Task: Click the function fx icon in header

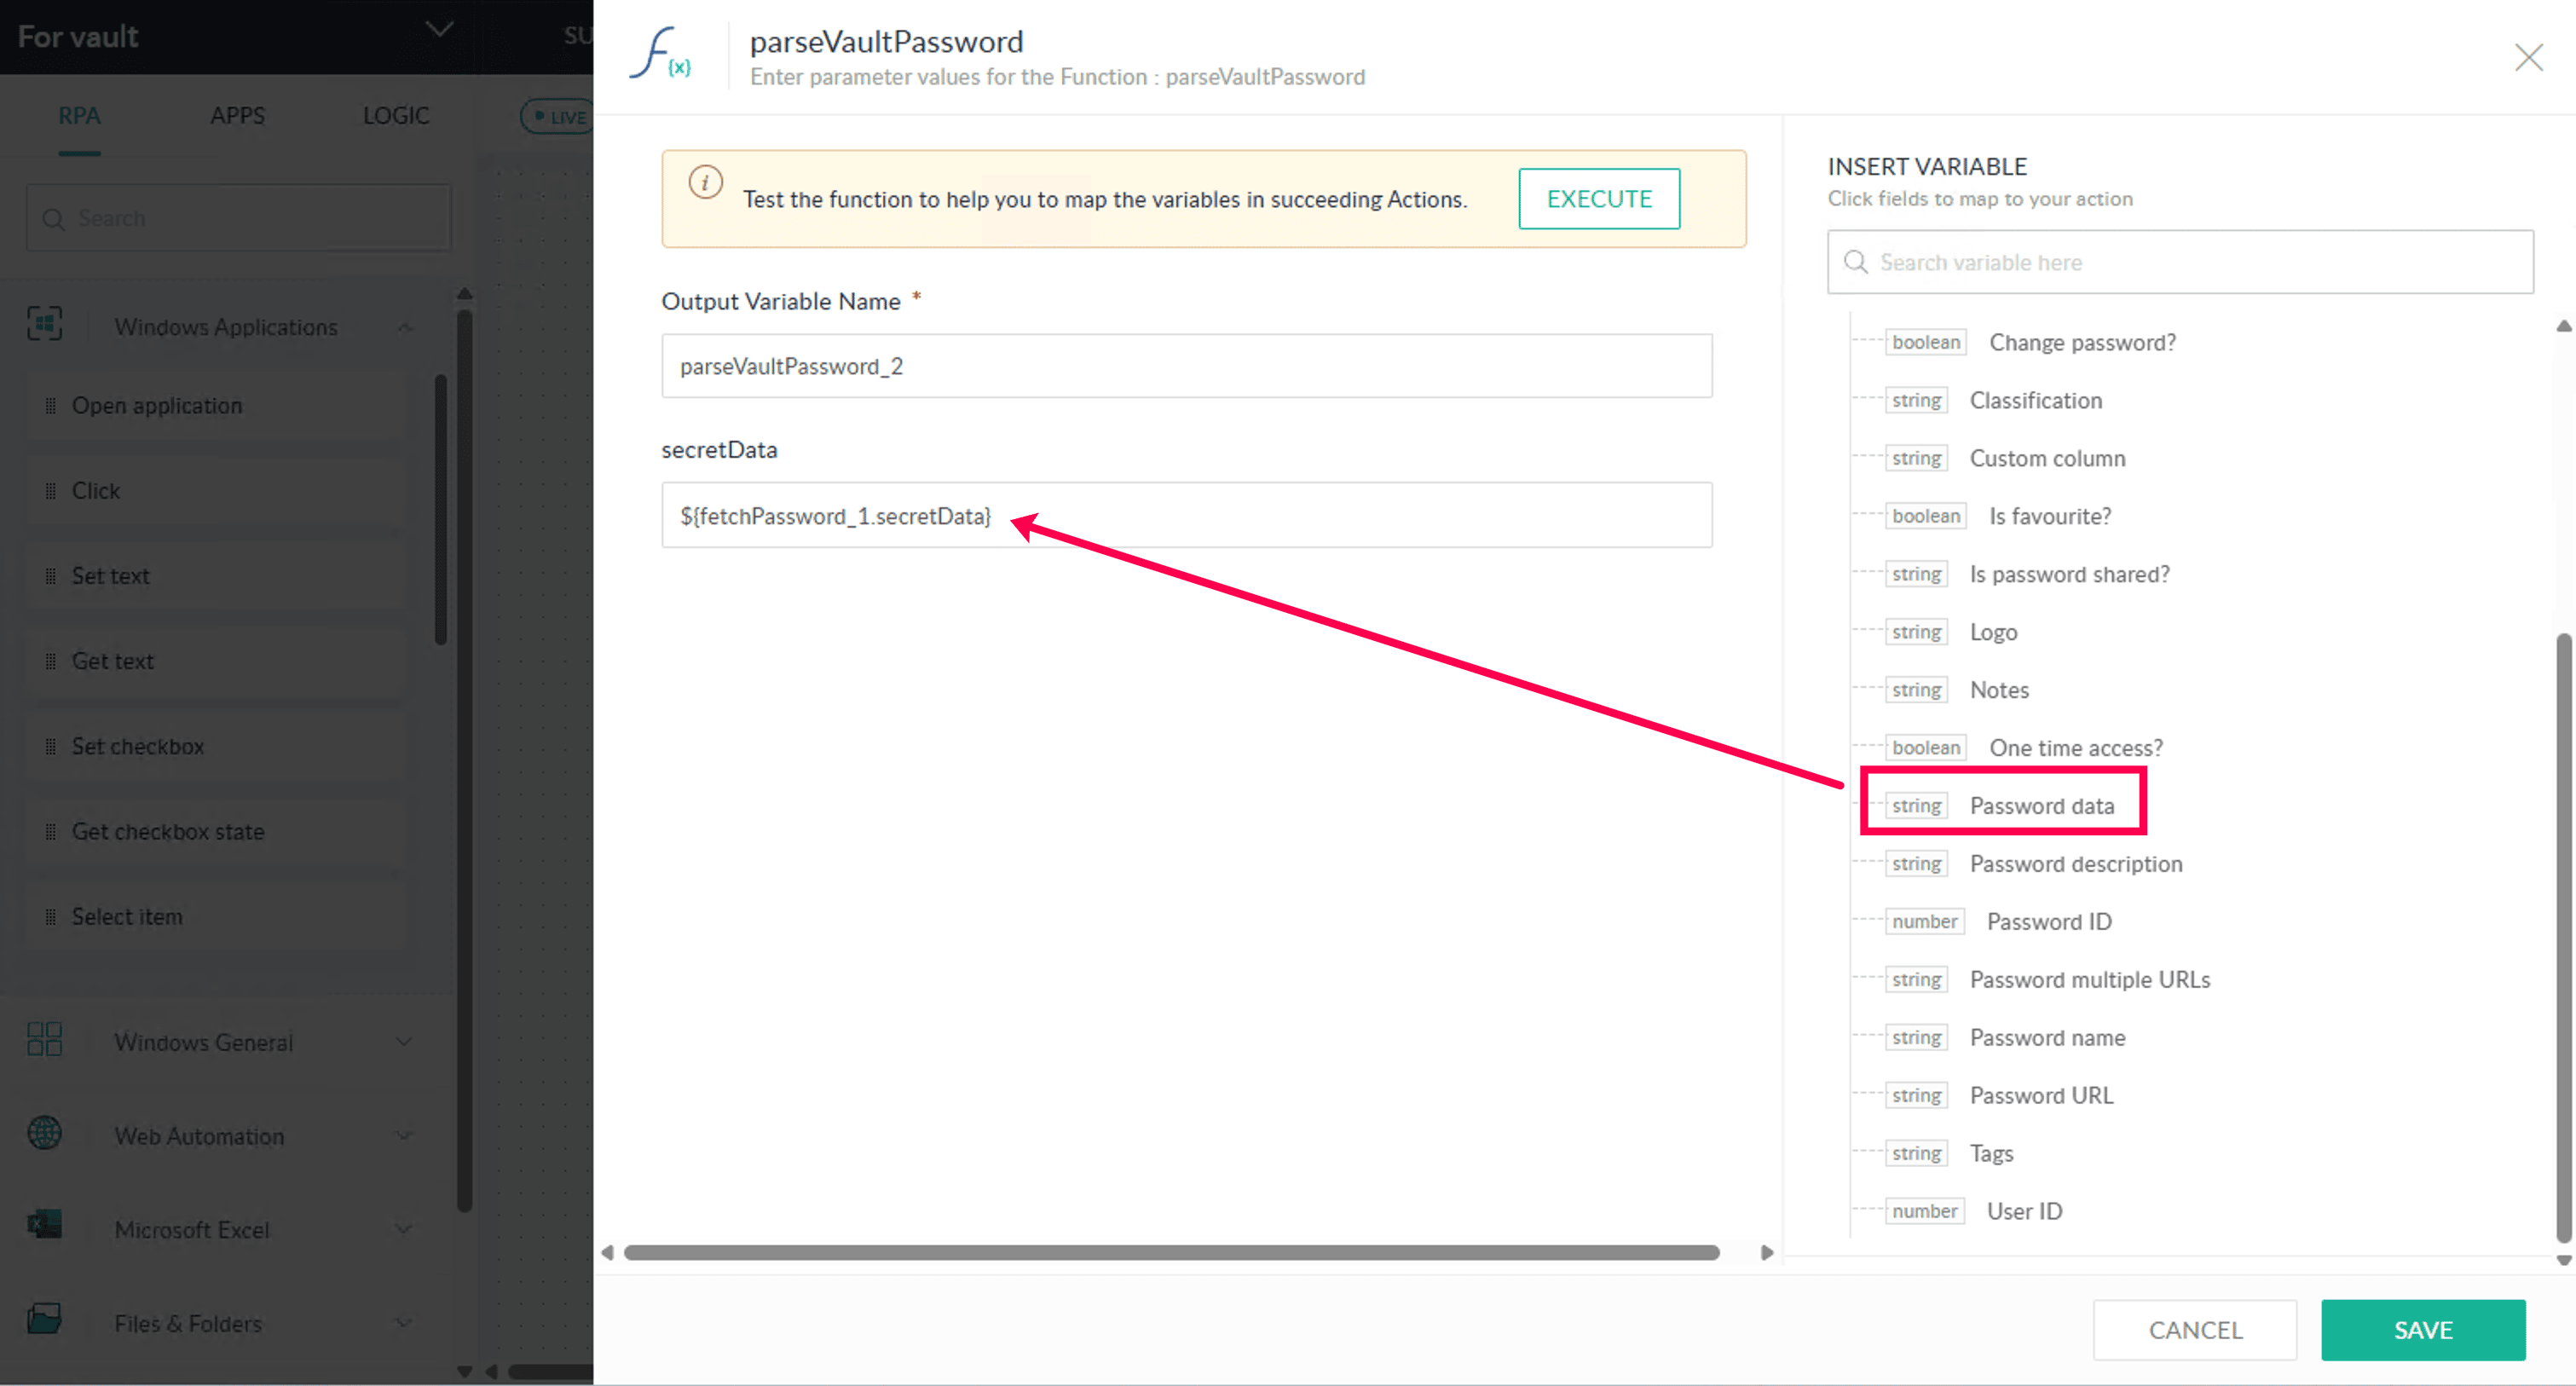Action: coord(660,54)
